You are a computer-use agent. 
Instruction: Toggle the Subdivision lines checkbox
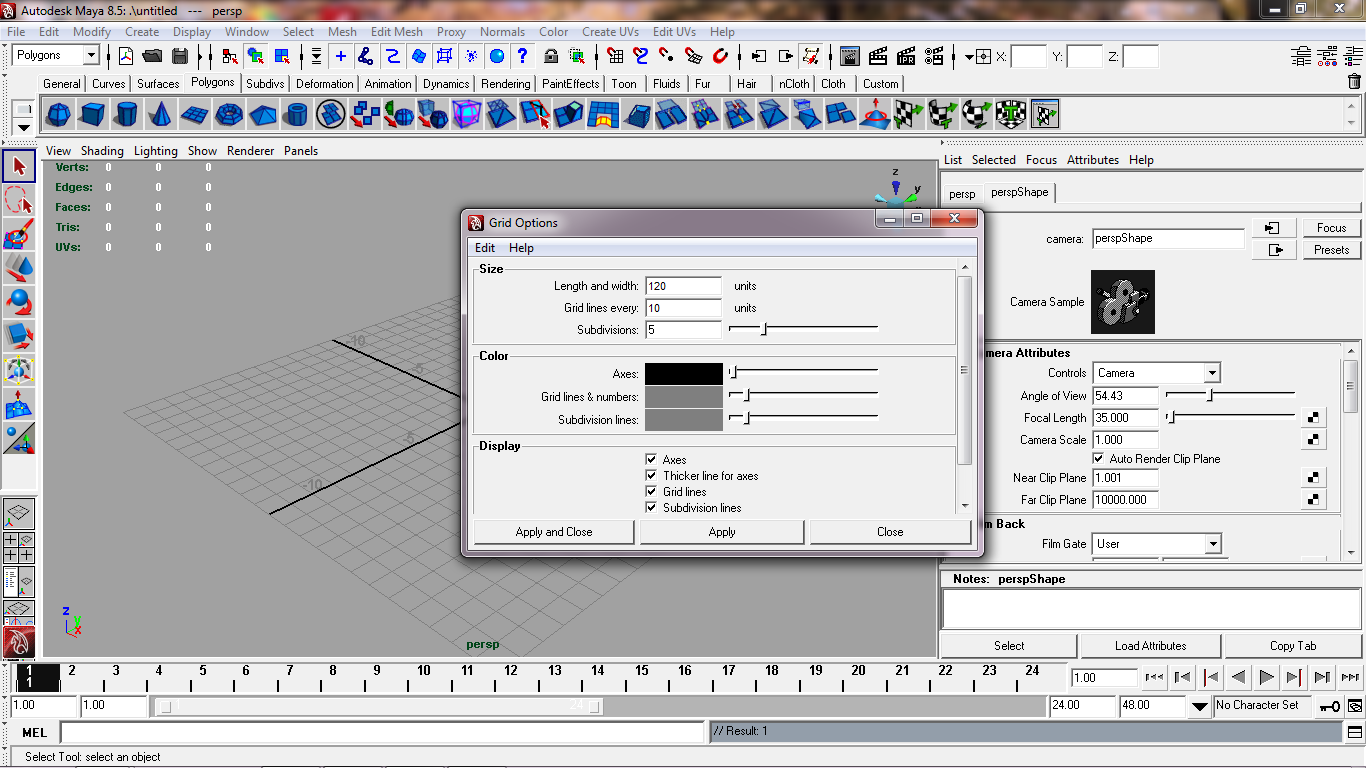[651, 508]
